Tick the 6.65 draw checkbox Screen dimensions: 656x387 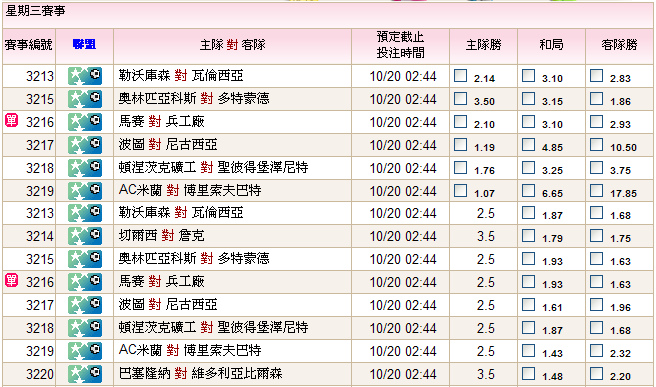point(528,190)
